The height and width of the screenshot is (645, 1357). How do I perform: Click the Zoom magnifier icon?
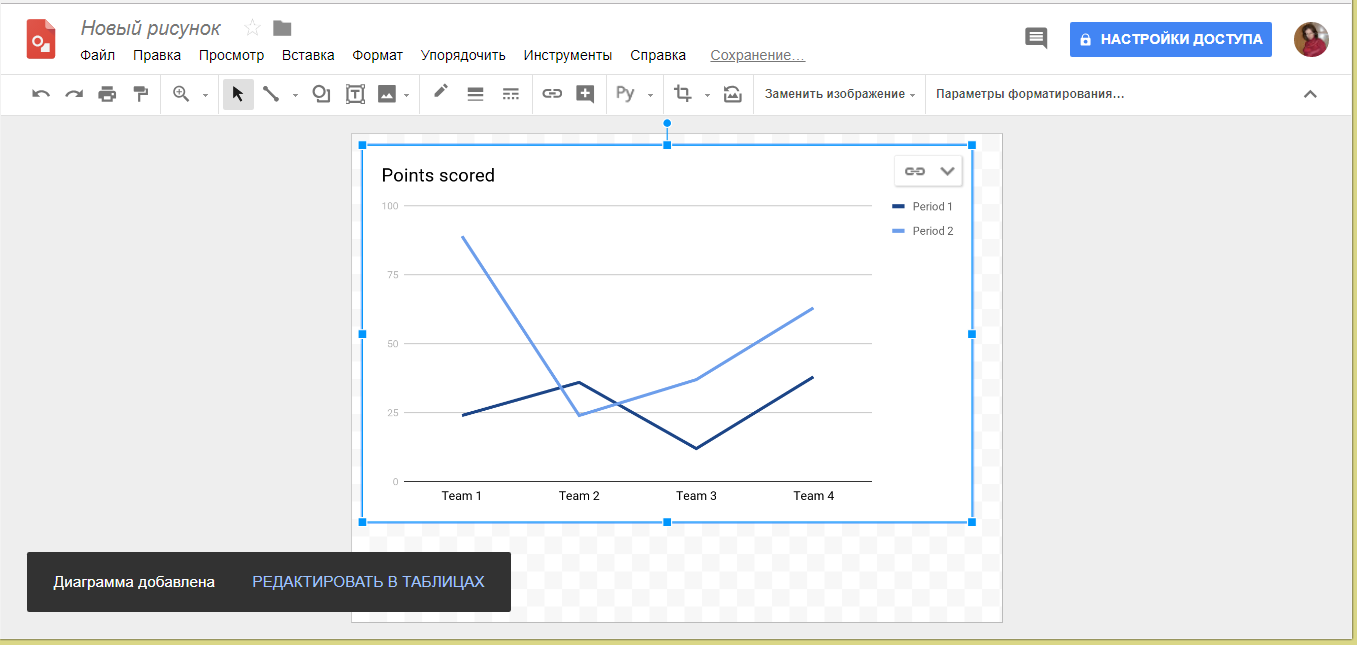pos(181,94)
